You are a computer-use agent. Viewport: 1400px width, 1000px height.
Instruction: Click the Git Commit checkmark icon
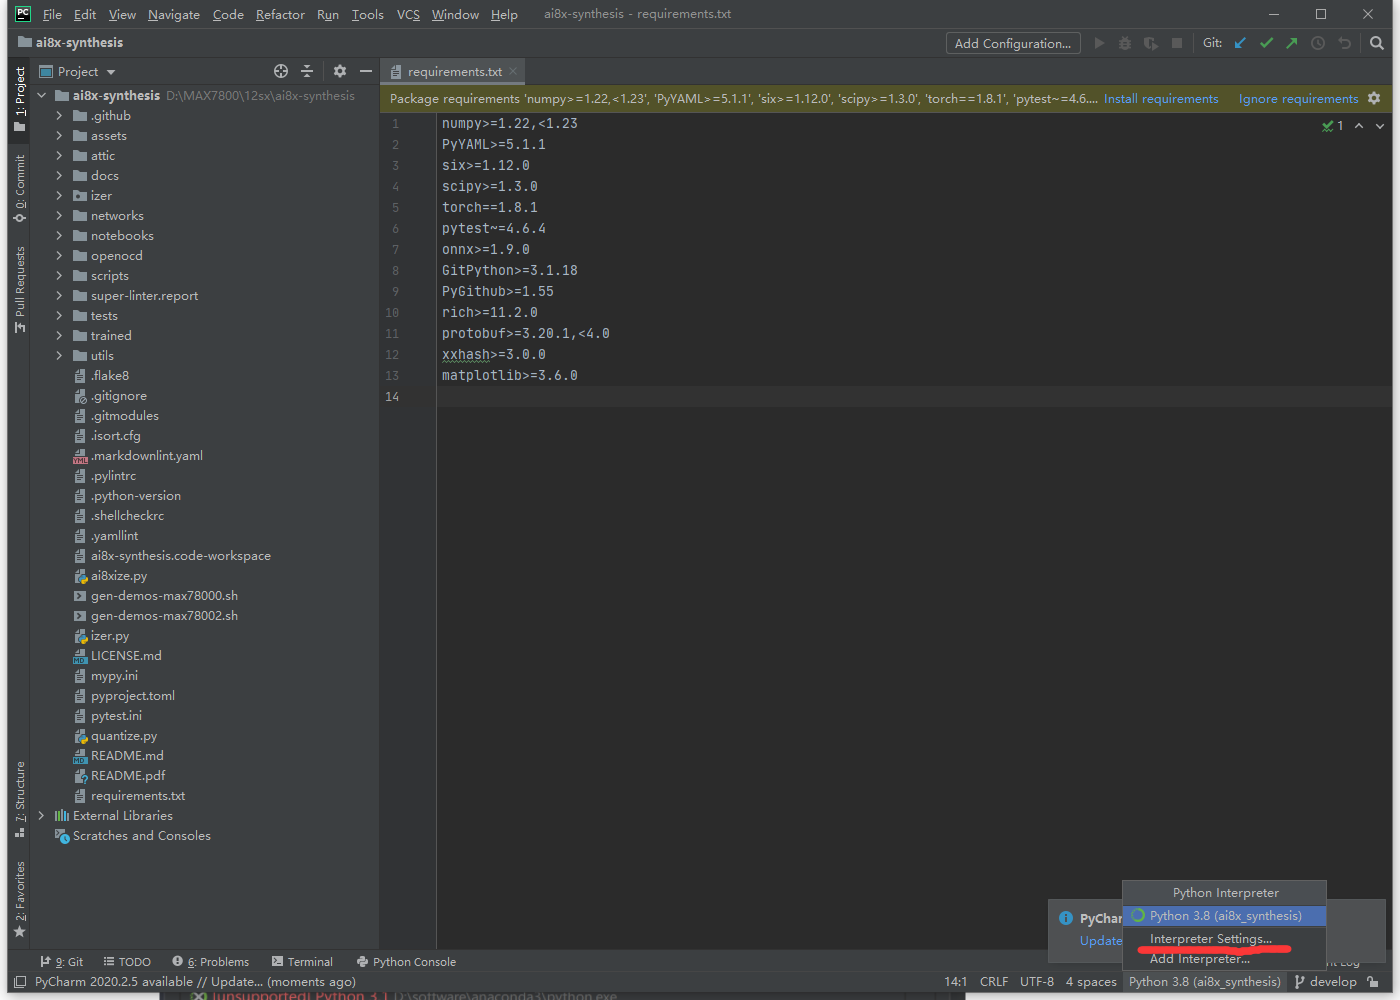(1266, 43)
